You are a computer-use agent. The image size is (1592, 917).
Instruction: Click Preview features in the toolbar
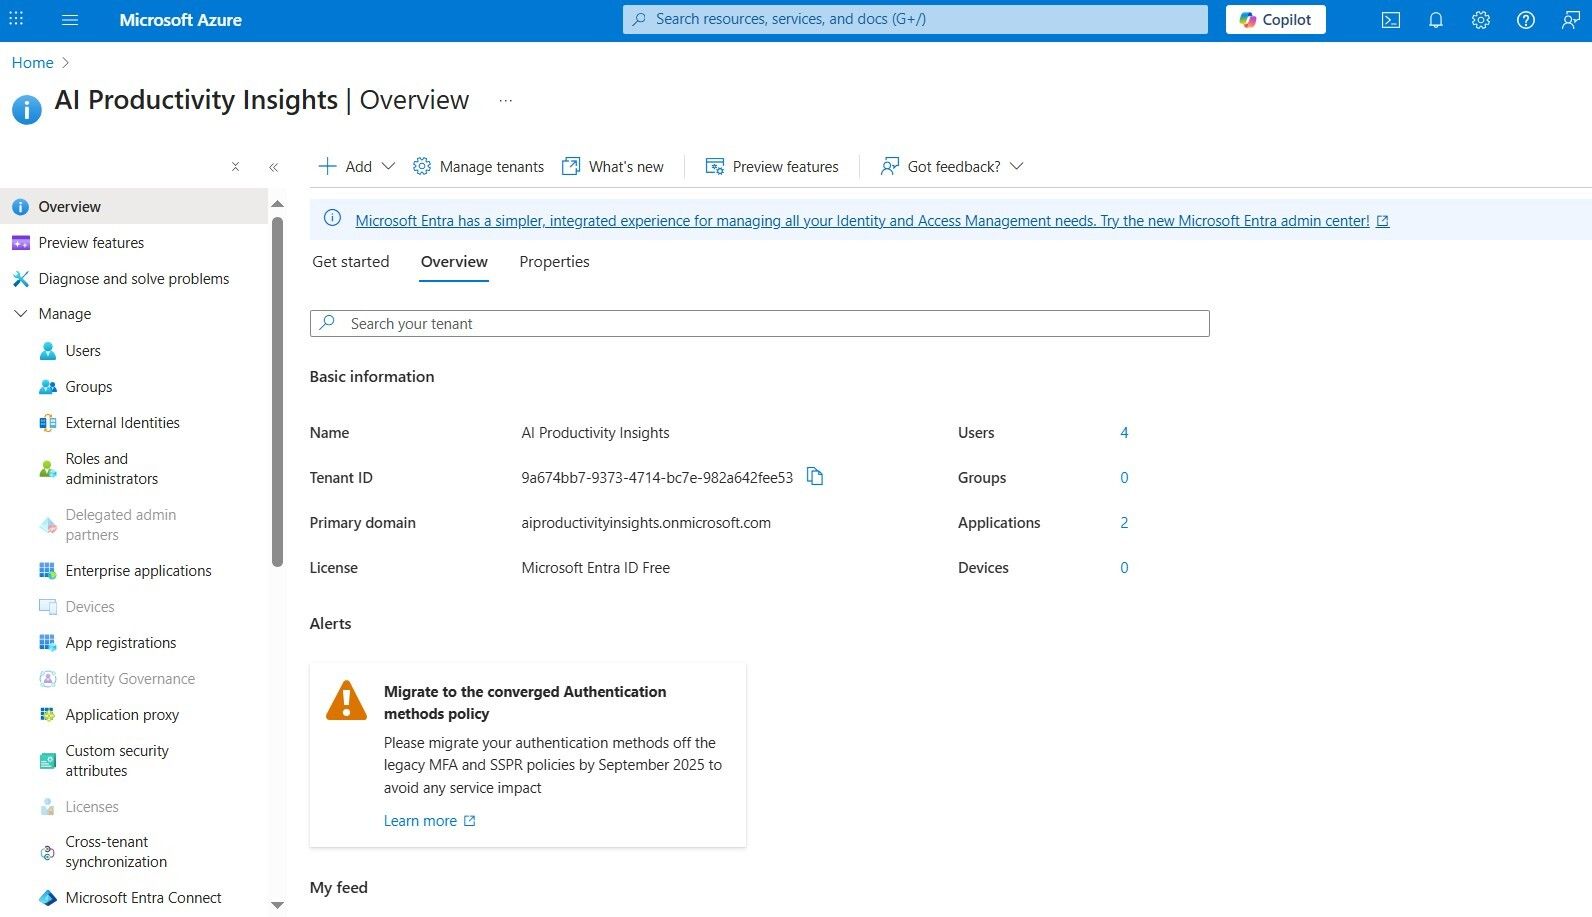pyautogui.click(x=772, y=167)
